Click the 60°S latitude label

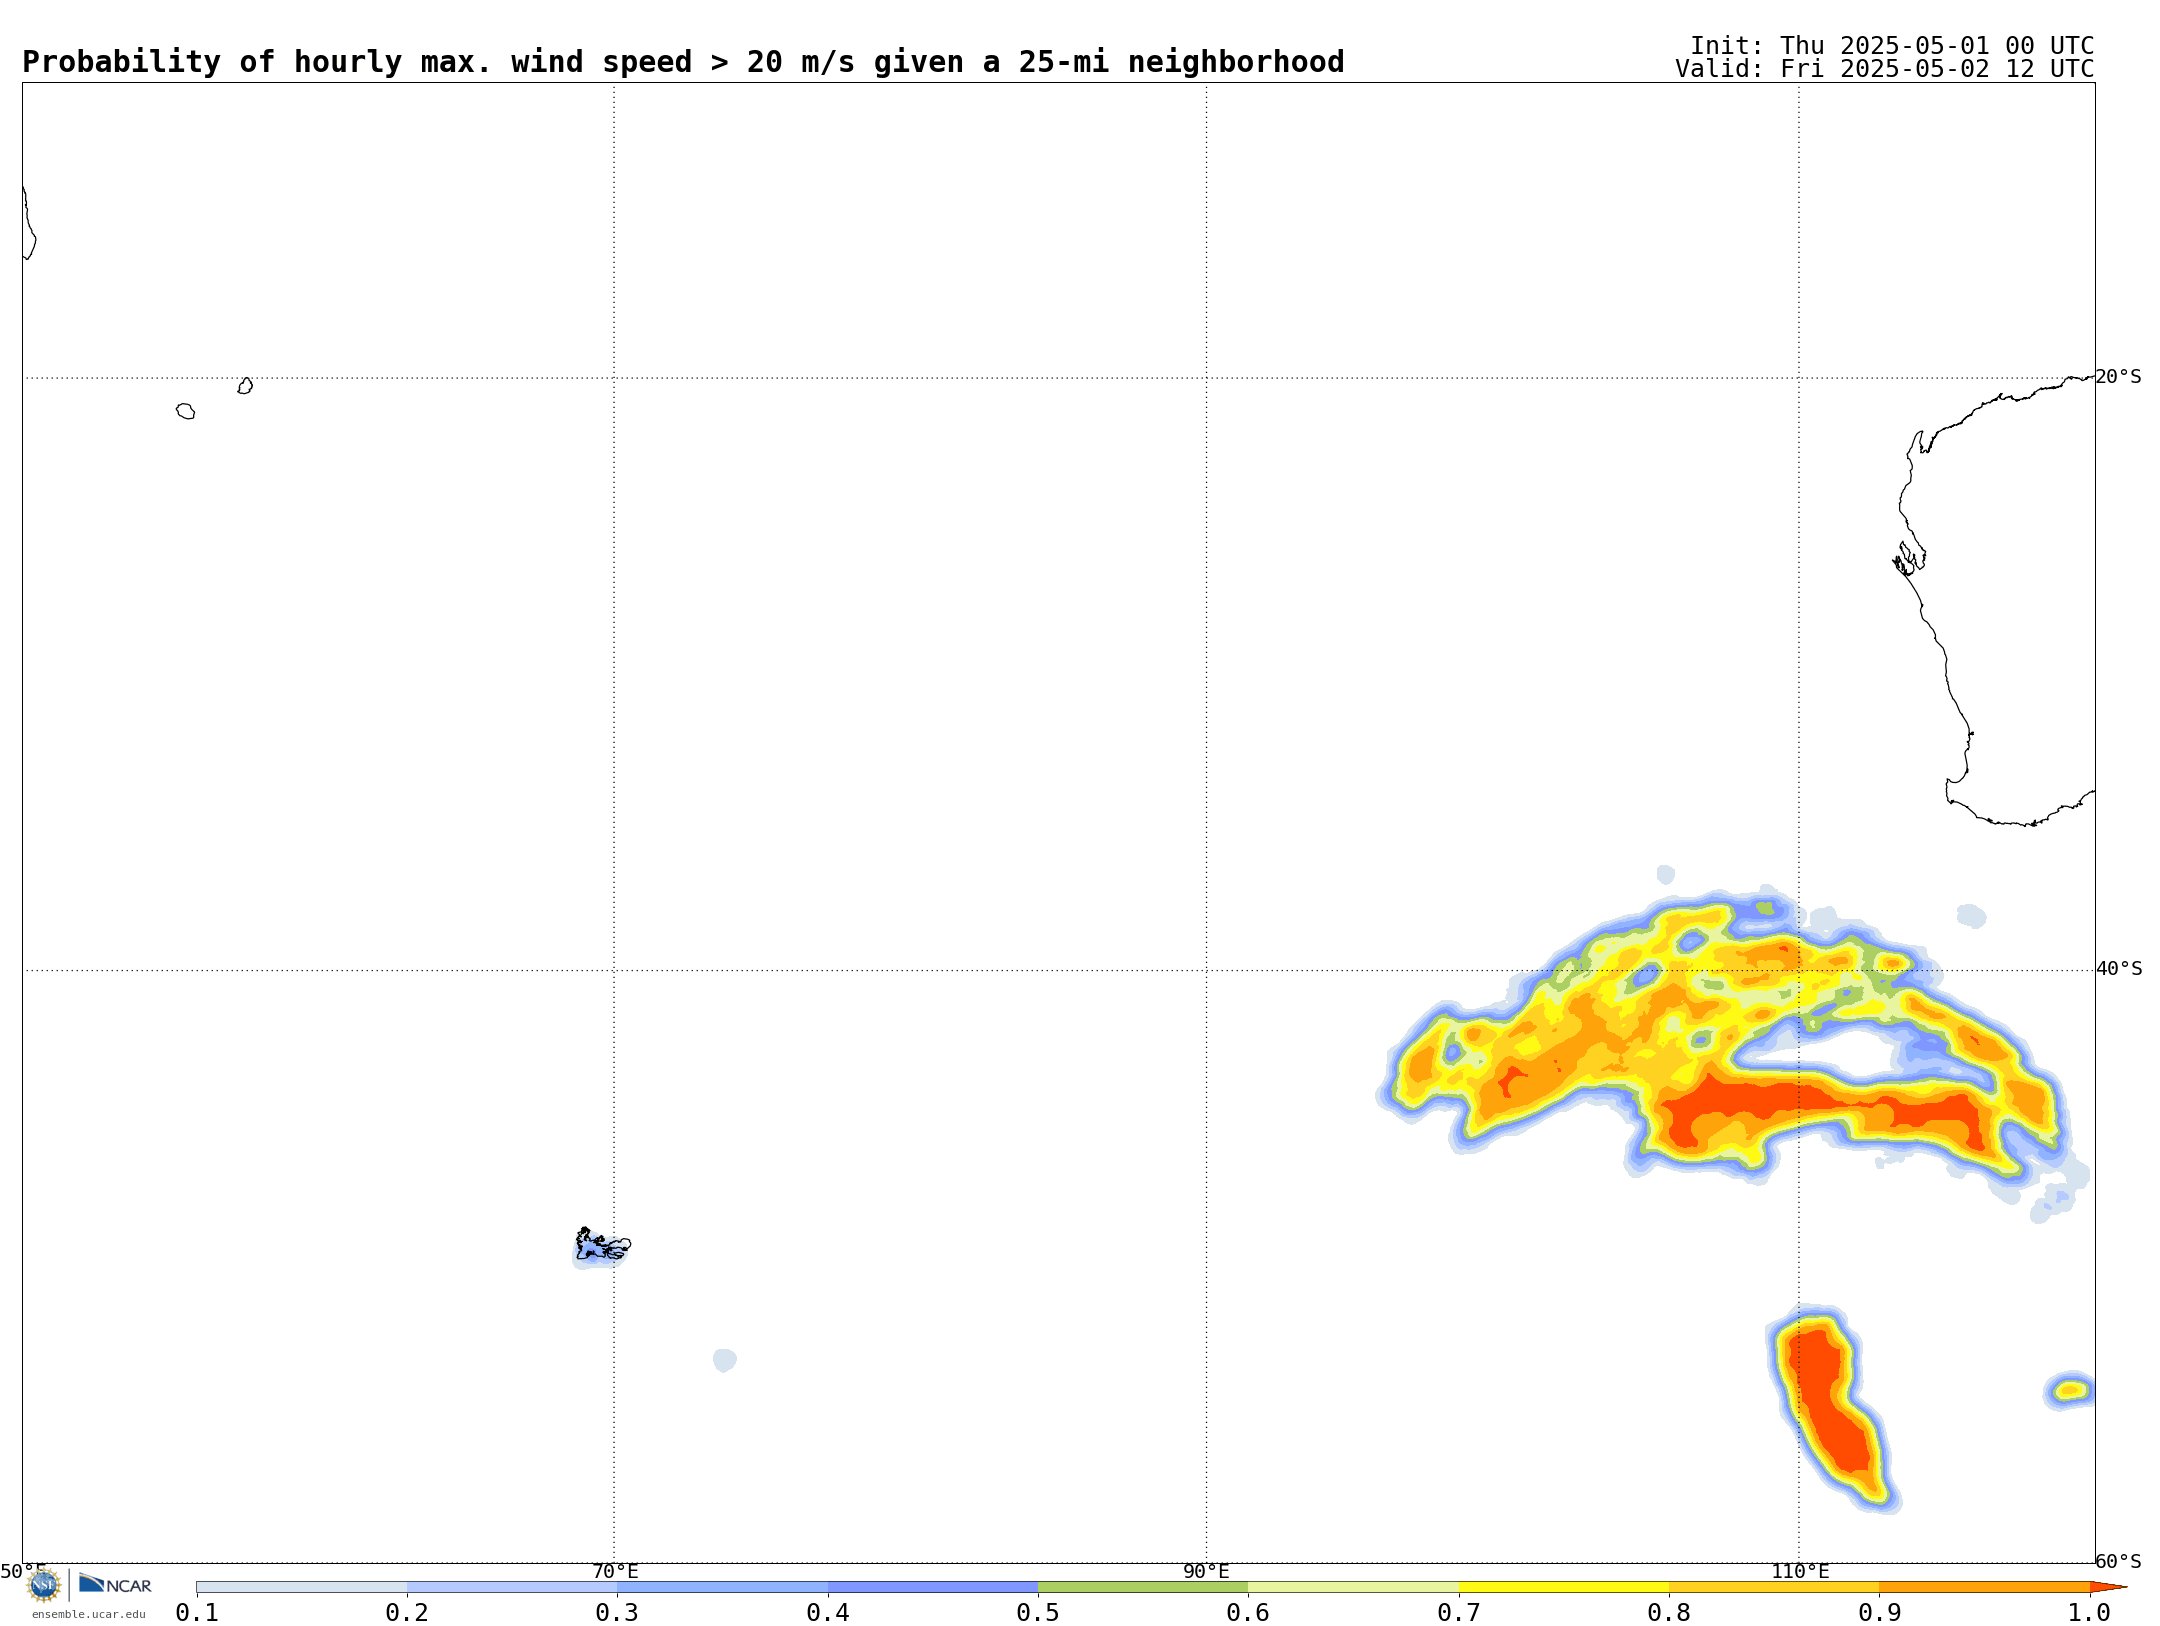(x=2118, y=1561)
